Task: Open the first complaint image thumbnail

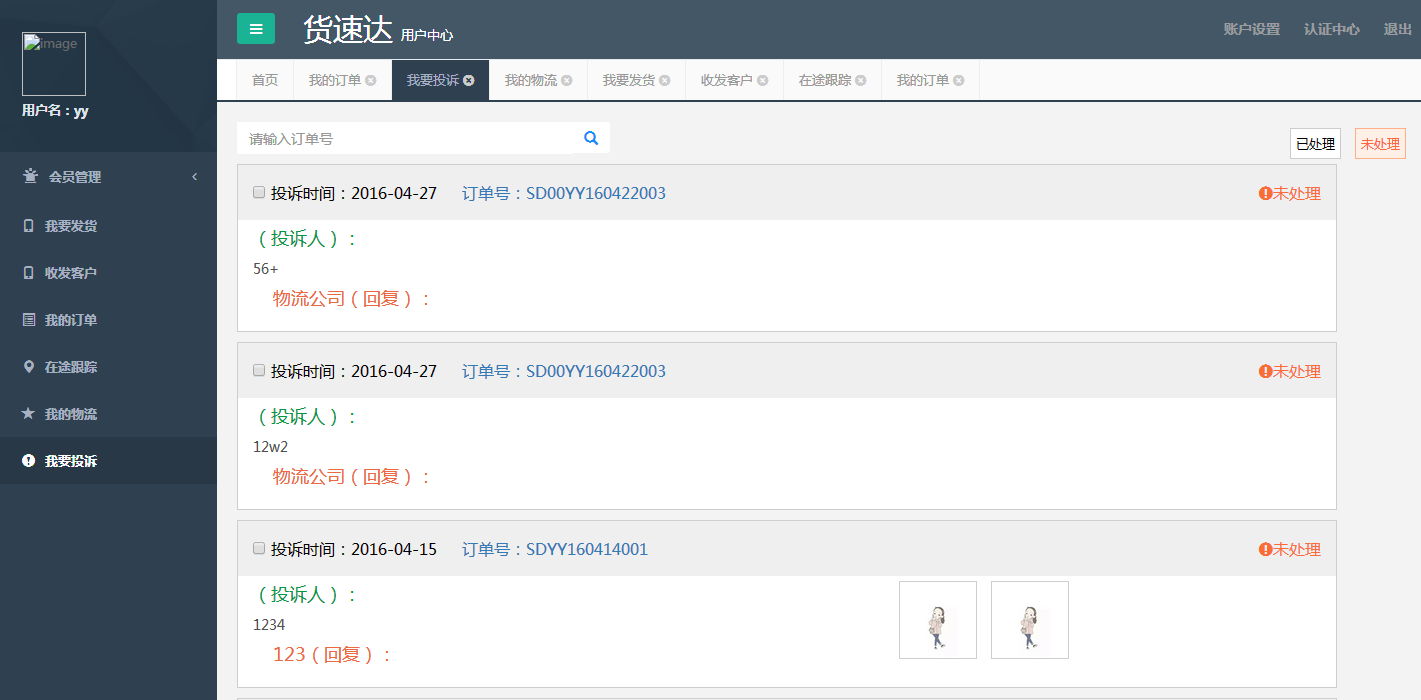Action: (938, 620)
